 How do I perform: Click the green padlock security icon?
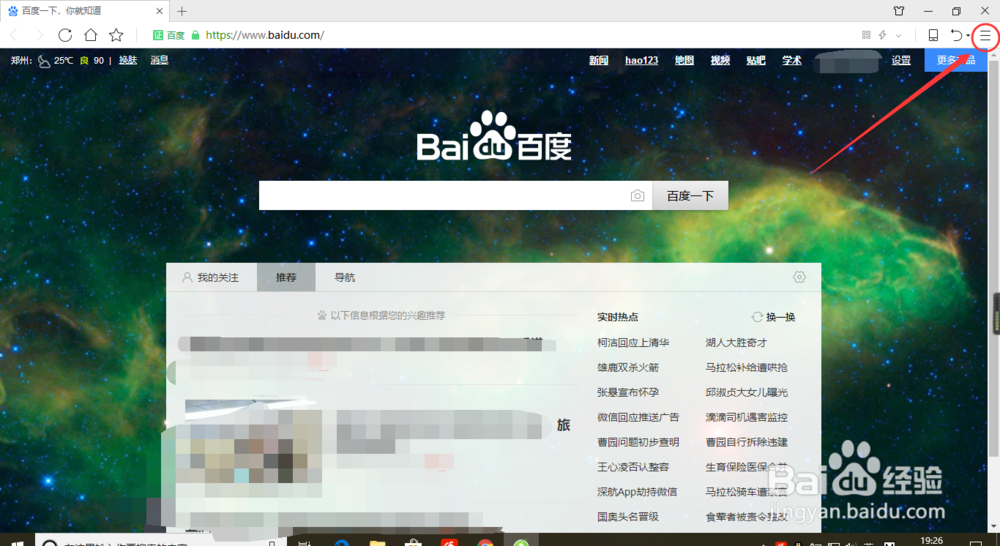(196, 35)
